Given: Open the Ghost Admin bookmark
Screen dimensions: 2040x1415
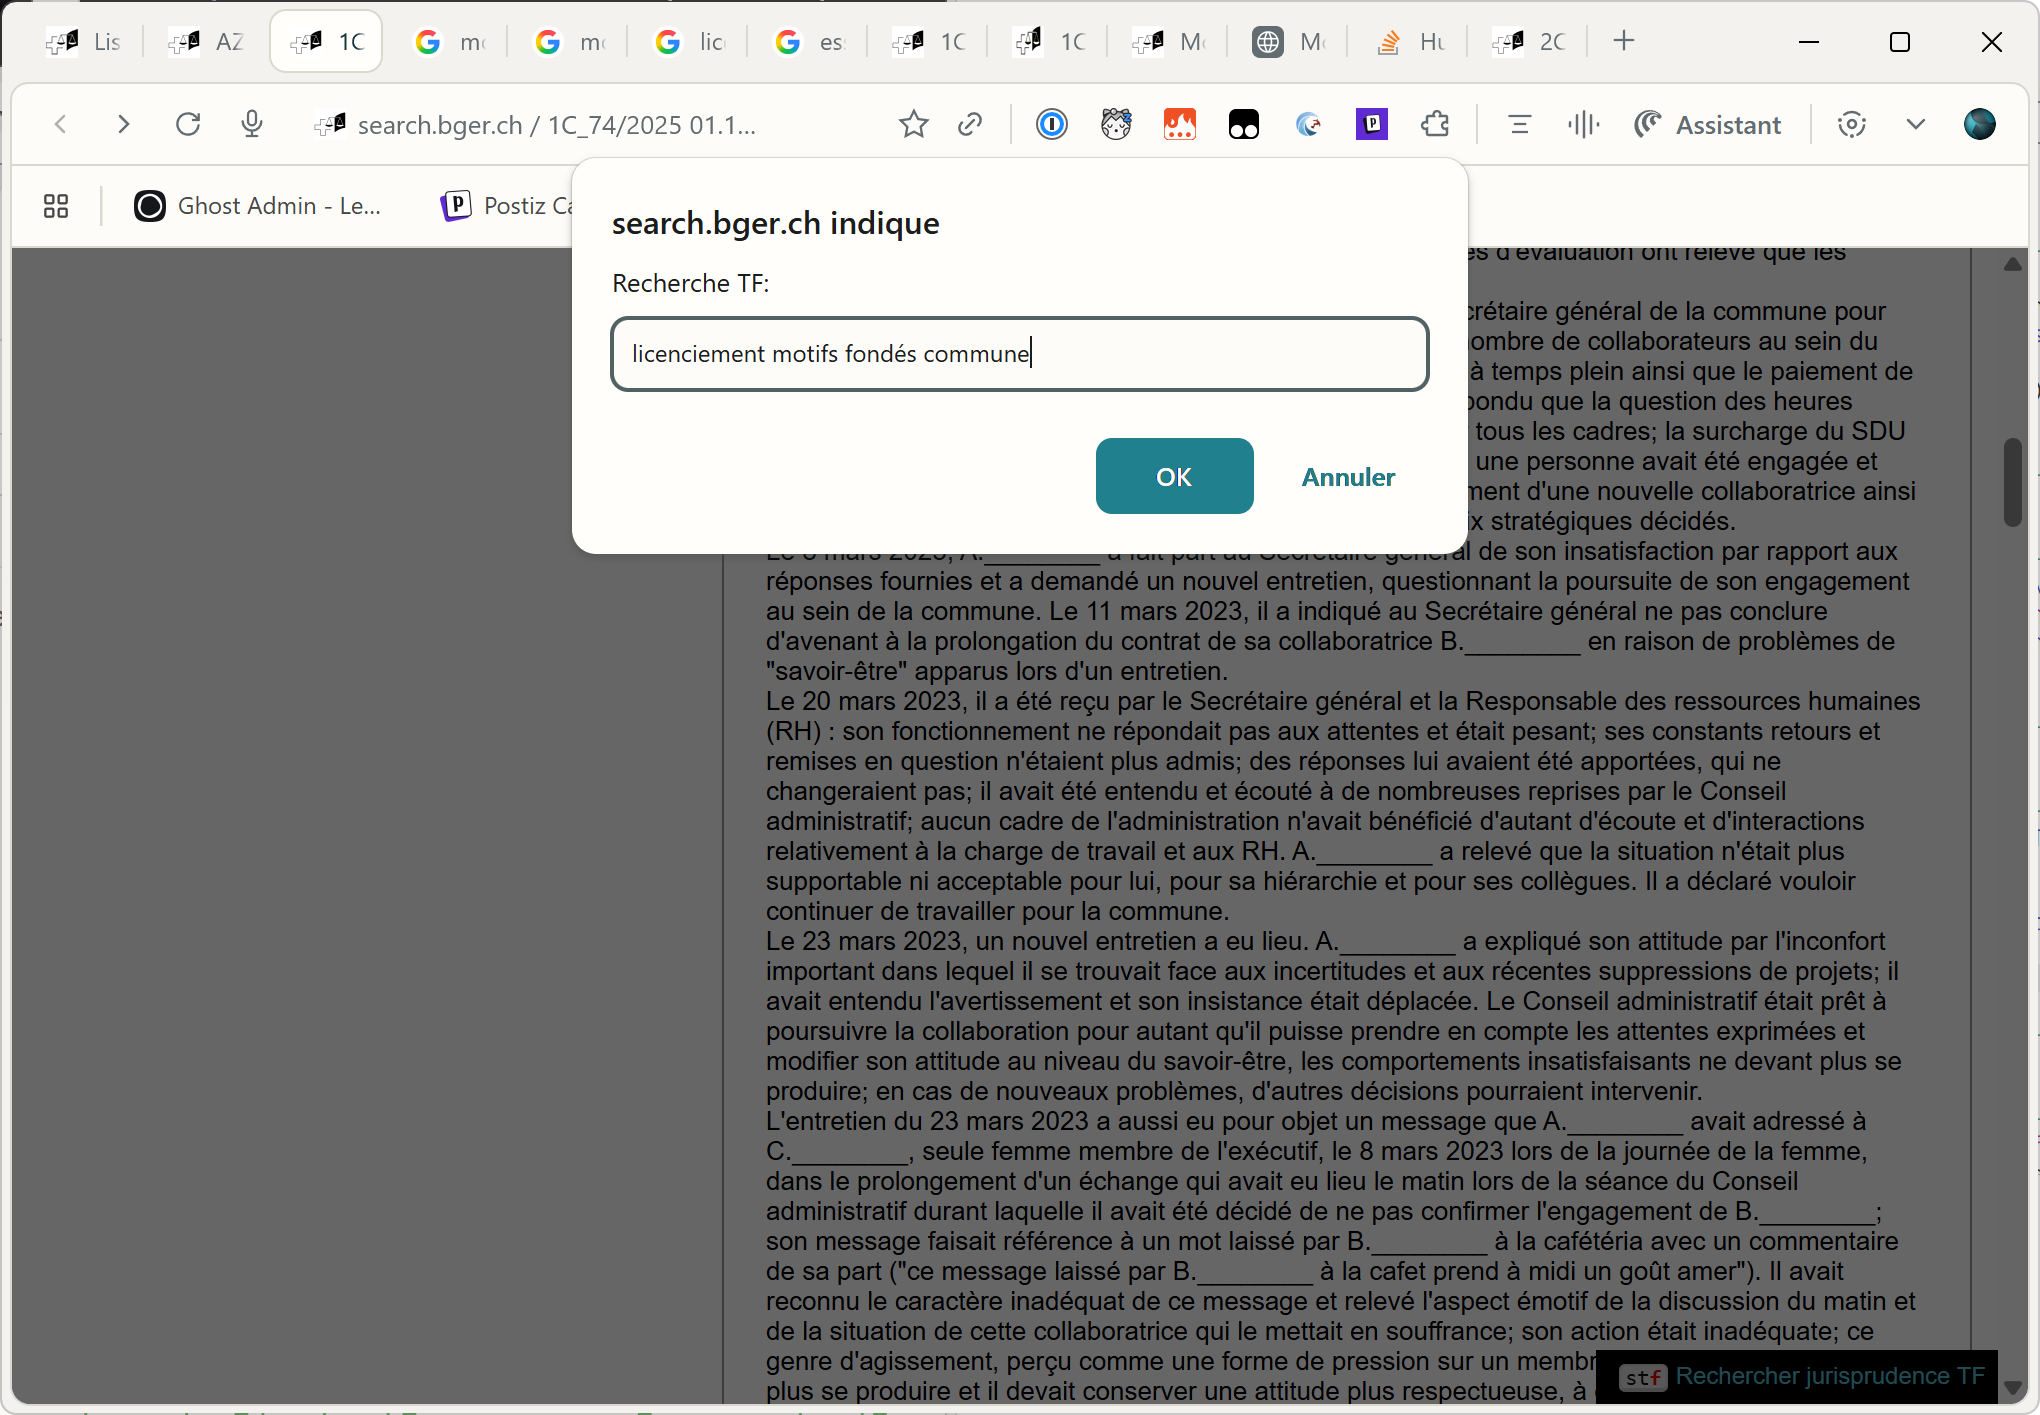Looking at the screenshot, I should 258,206.
